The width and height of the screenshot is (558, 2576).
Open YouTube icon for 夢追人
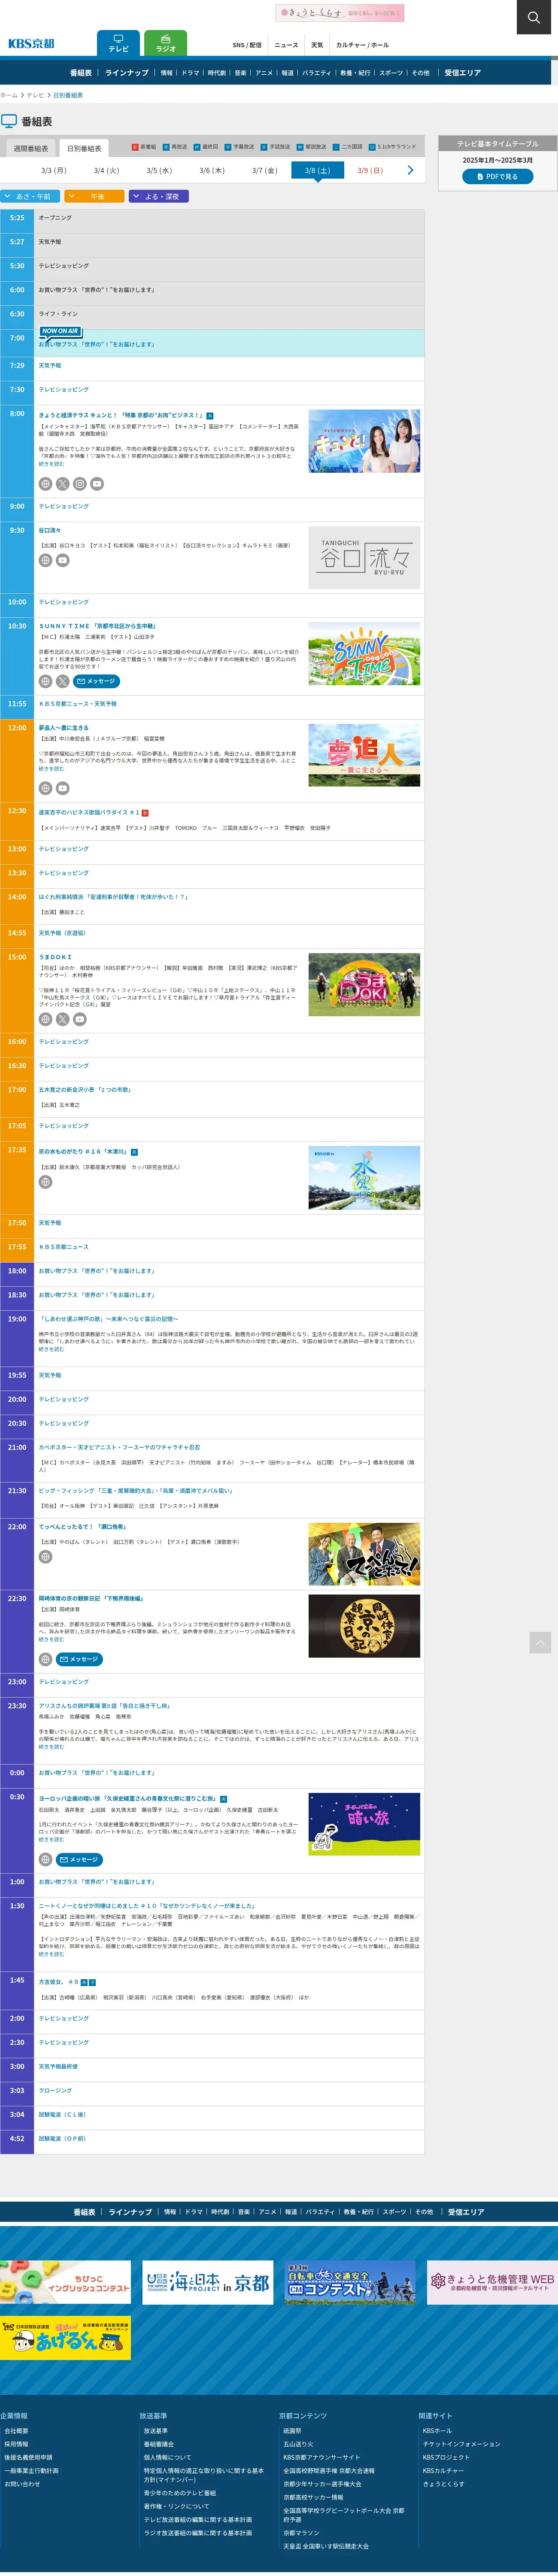(62, 788)
